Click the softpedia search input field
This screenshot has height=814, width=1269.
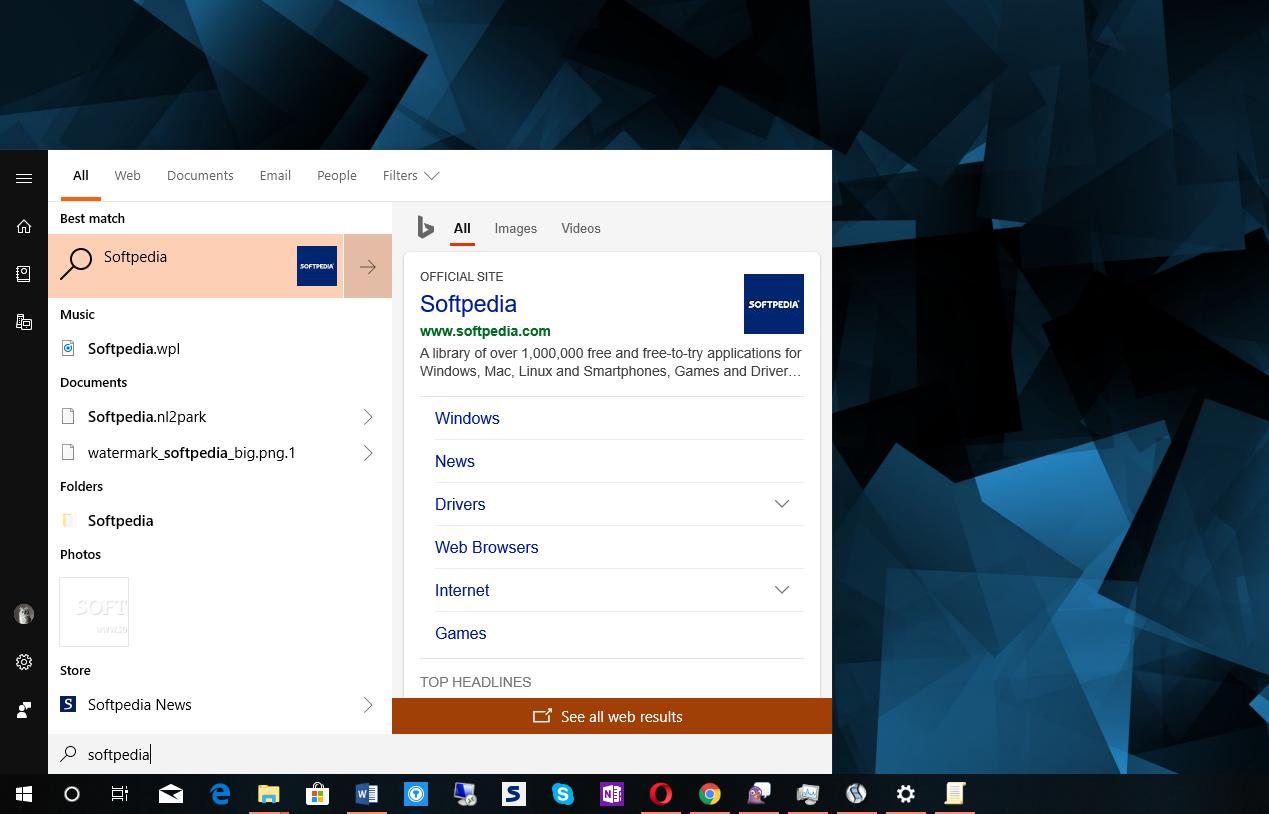point(440,754)
